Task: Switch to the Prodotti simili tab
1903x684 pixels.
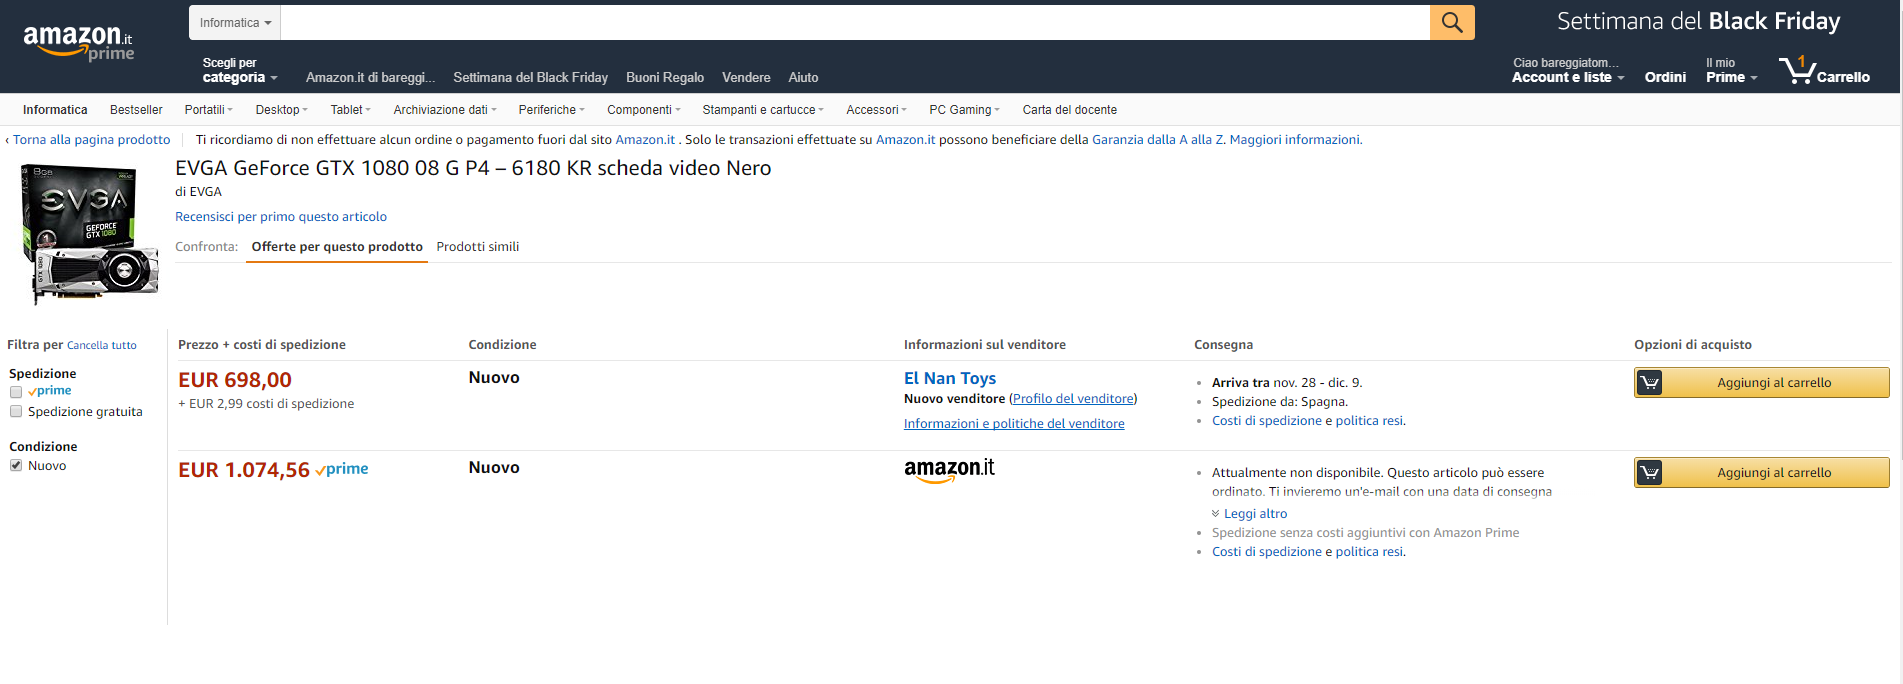Action: 477,247
